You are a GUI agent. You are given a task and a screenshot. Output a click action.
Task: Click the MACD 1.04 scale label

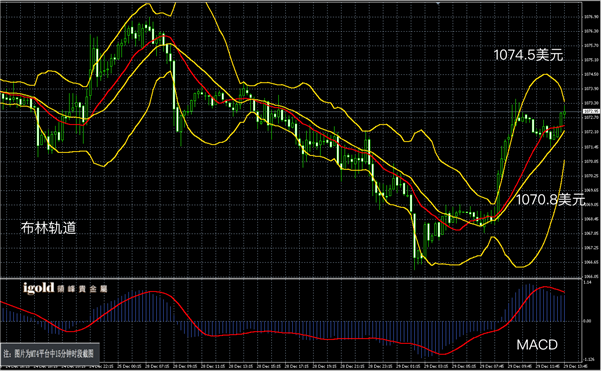588,282
